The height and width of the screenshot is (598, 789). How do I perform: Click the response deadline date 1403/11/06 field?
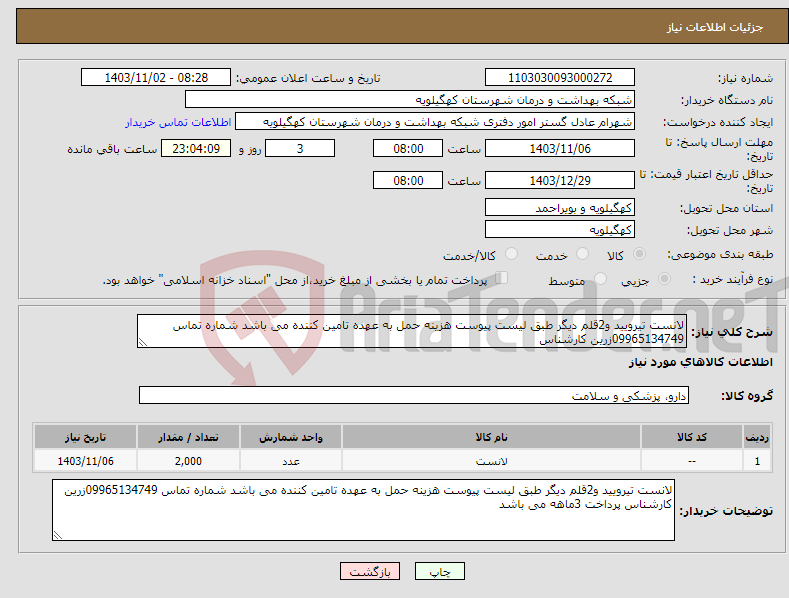(560, 148)
